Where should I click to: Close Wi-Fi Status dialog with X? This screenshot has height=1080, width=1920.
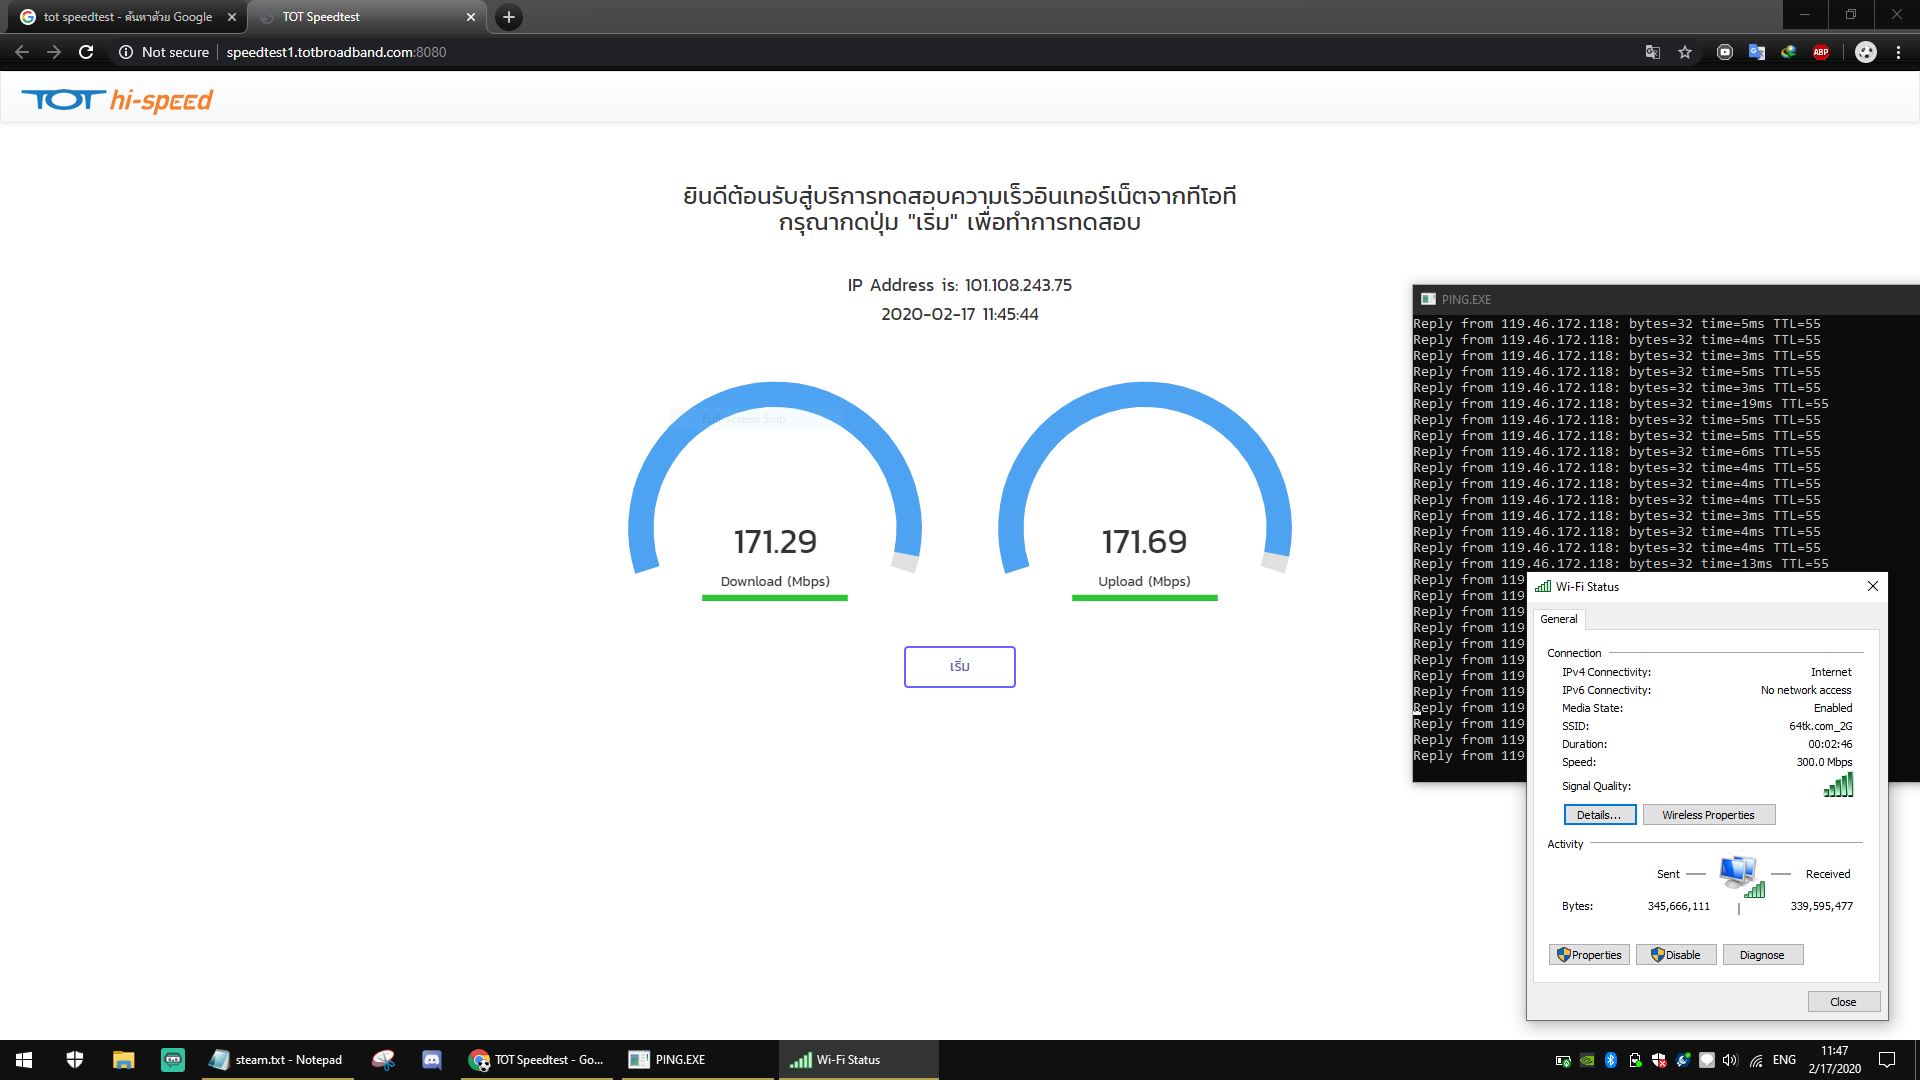pyautogui.click(x=1873, y=587)
